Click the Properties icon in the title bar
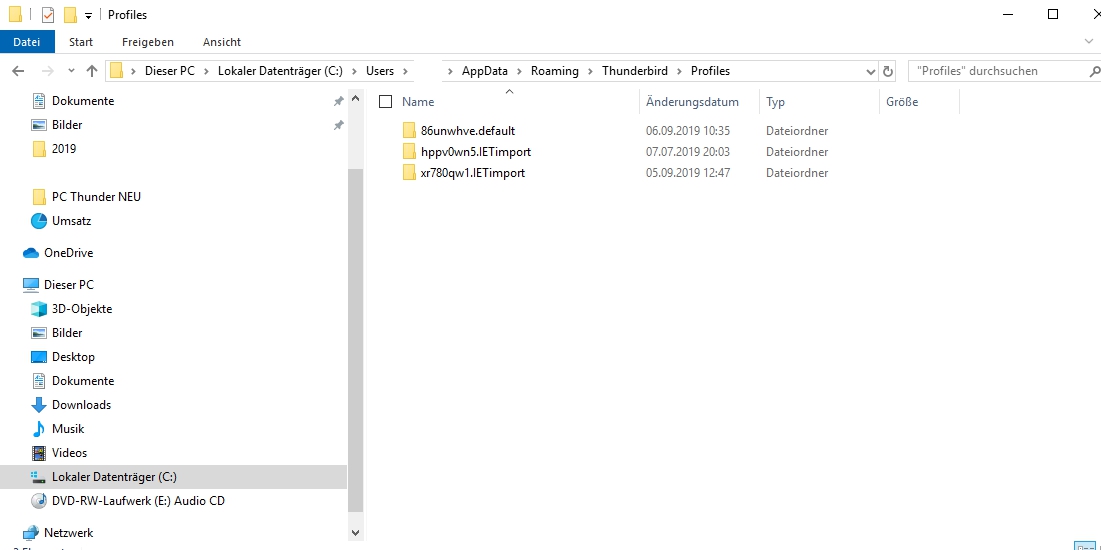The image size is (1101, 550). [48, 15]
